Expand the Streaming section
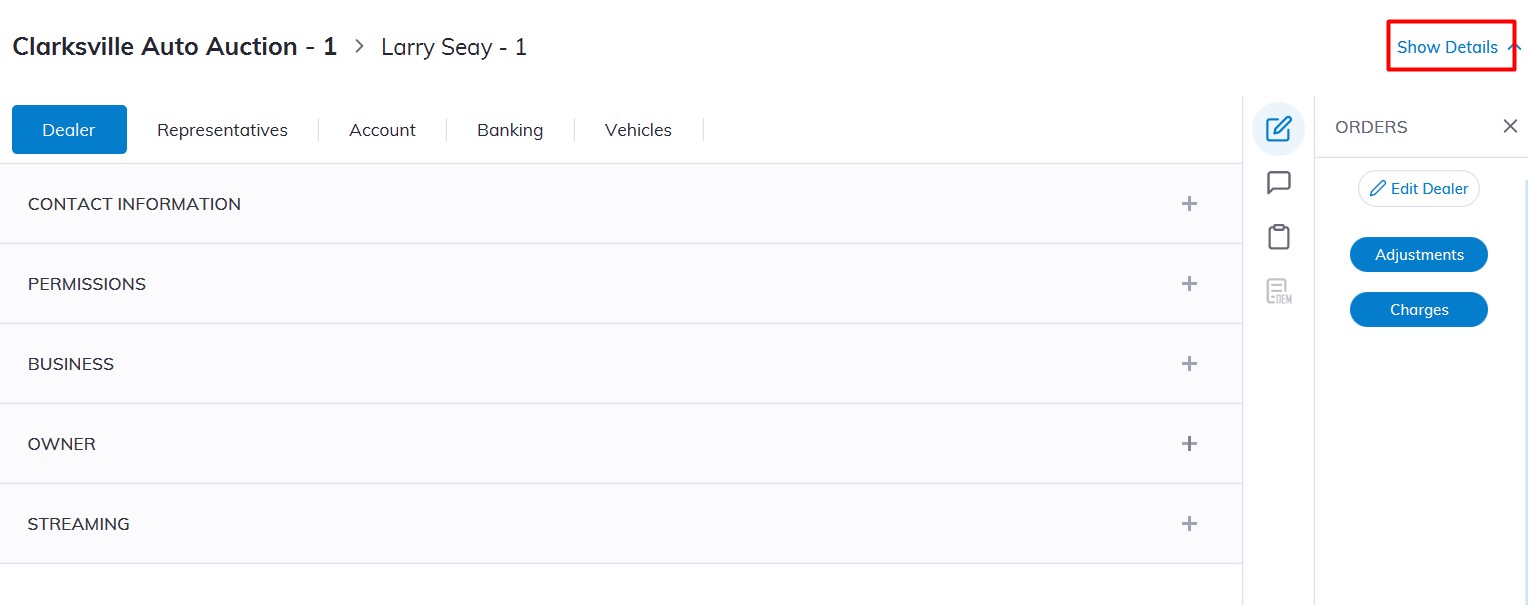 click(1189, 524)
